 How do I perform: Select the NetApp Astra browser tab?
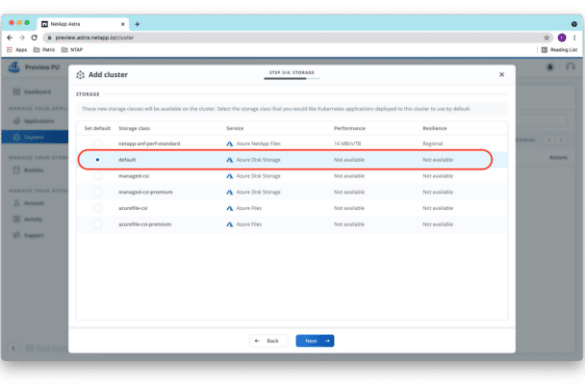83,24
